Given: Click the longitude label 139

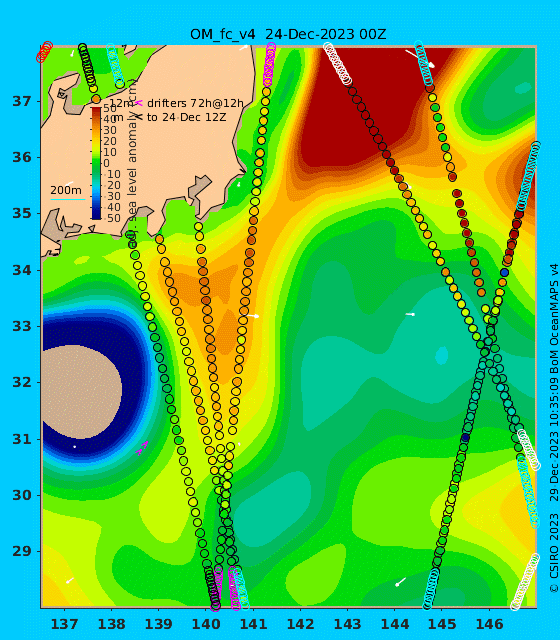Looking at the screenshot, I should [x=158, y=624].
